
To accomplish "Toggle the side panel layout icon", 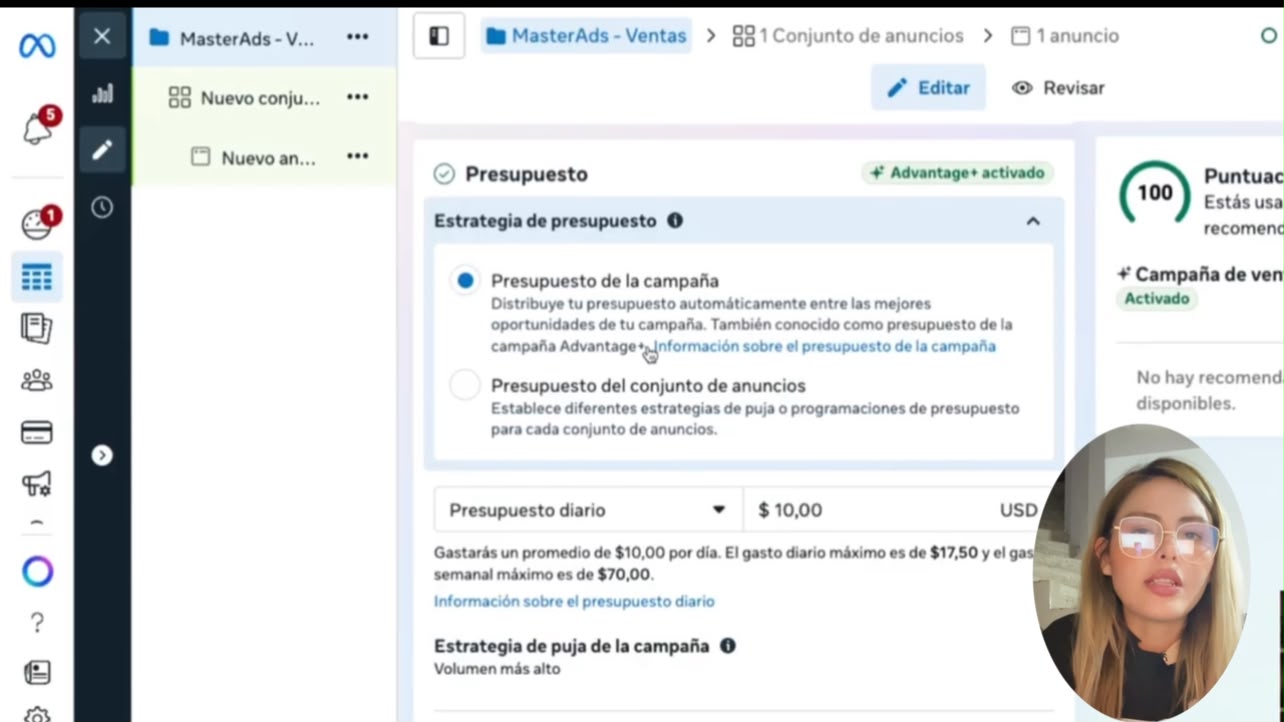I will [439, 36].
